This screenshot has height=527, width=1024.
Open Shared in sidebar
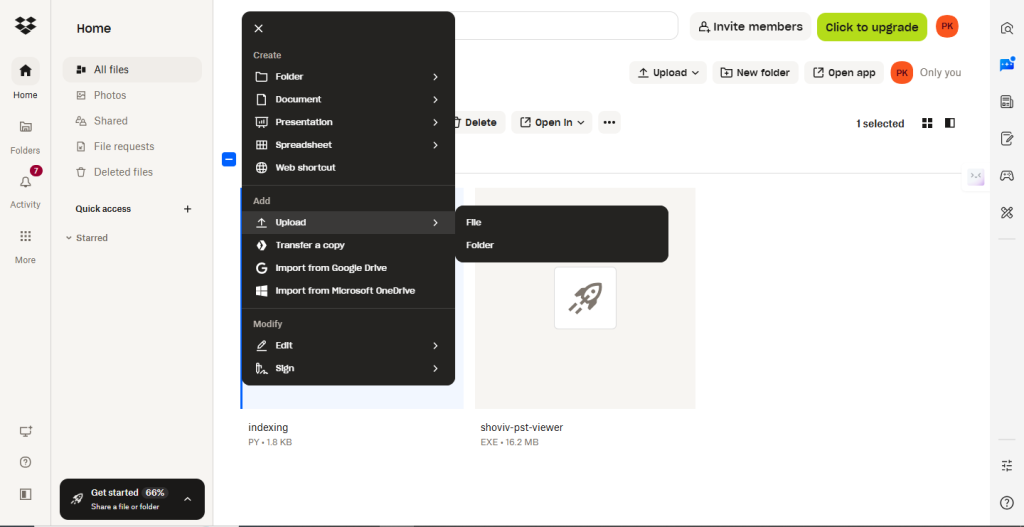point(133,121)
